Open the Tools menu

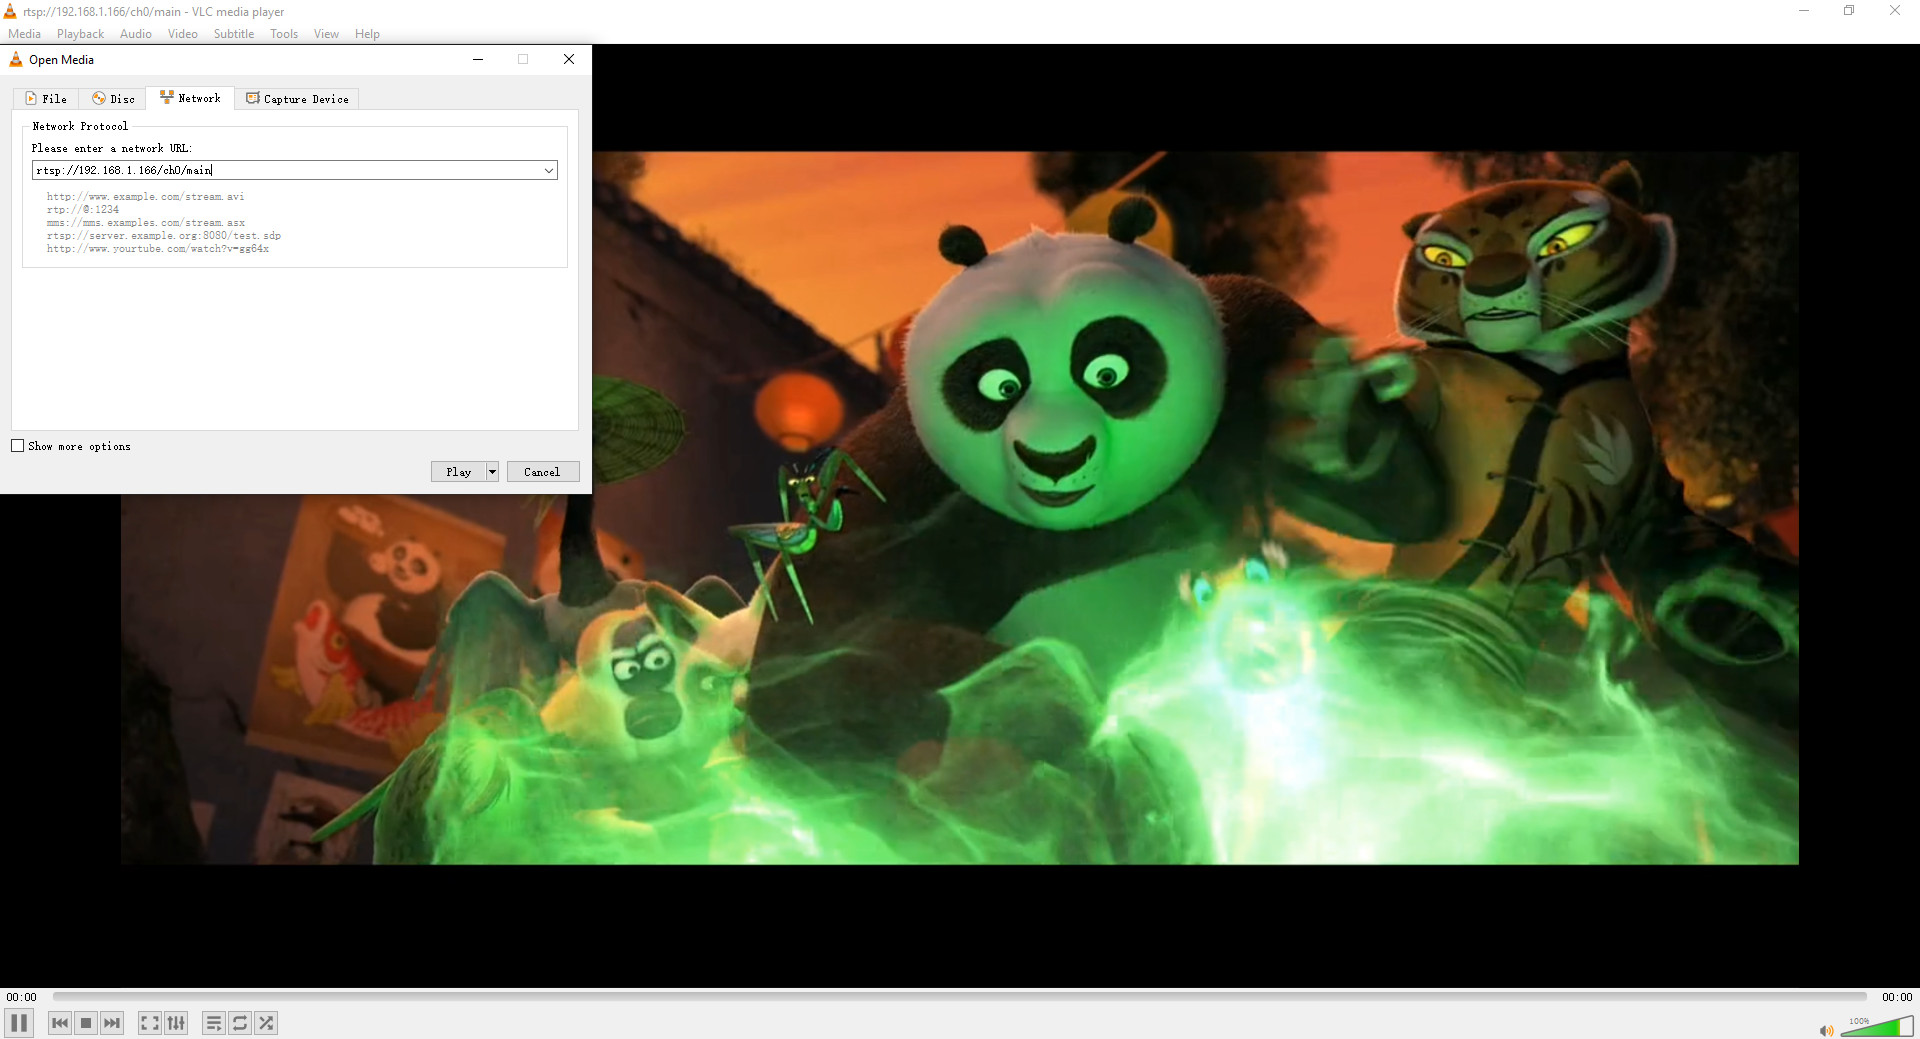(284, 34)
